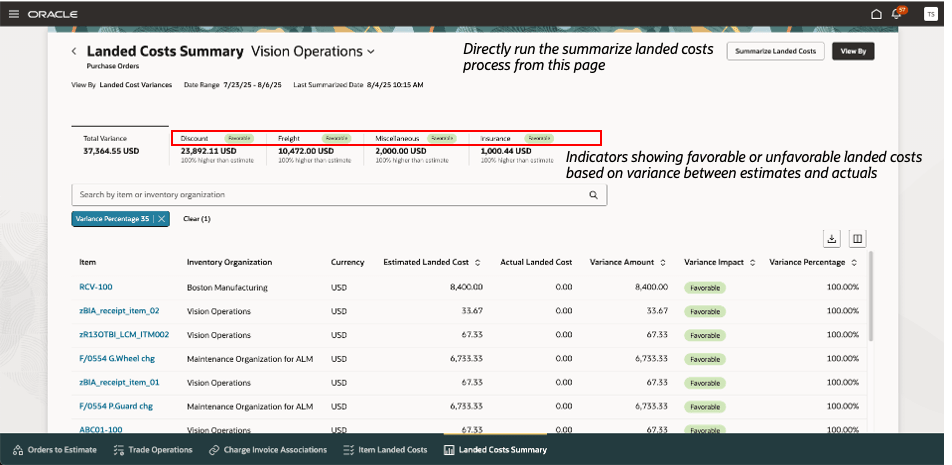The height and width of the screenshot is (465, 952).
Task: Click the Actual Landed Cost column header
Action: (x=536, y=262)
